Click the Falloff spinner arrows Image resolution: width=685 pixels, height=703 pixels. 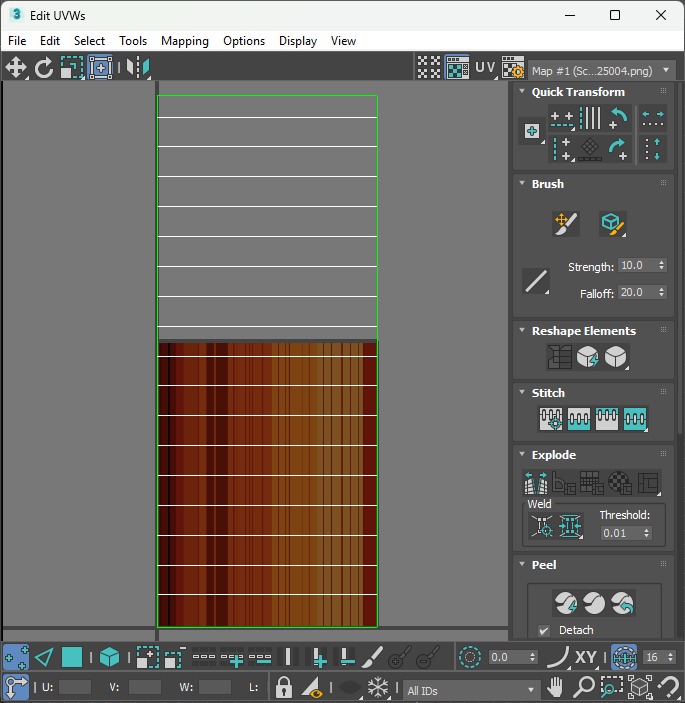[x=662, y=292]
